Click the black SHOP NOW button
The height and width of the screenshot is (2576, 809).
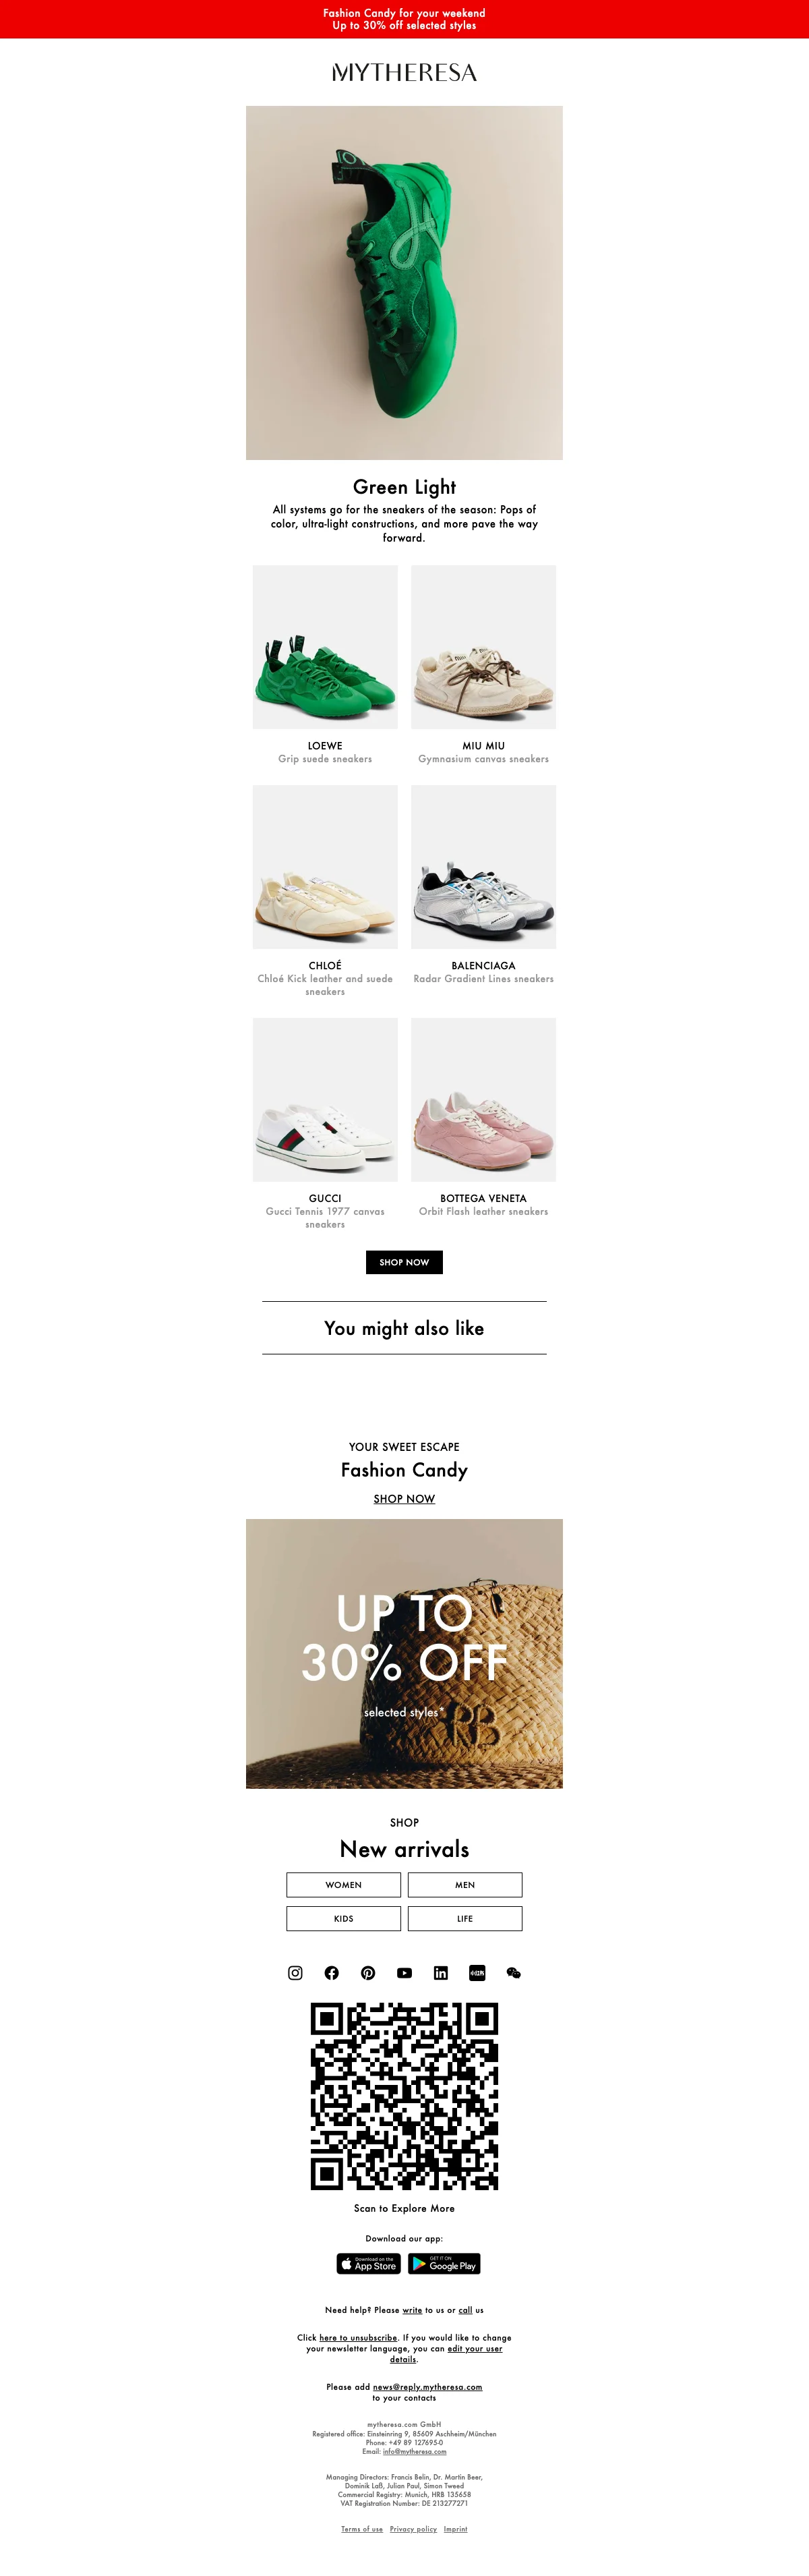point(404,1262)
